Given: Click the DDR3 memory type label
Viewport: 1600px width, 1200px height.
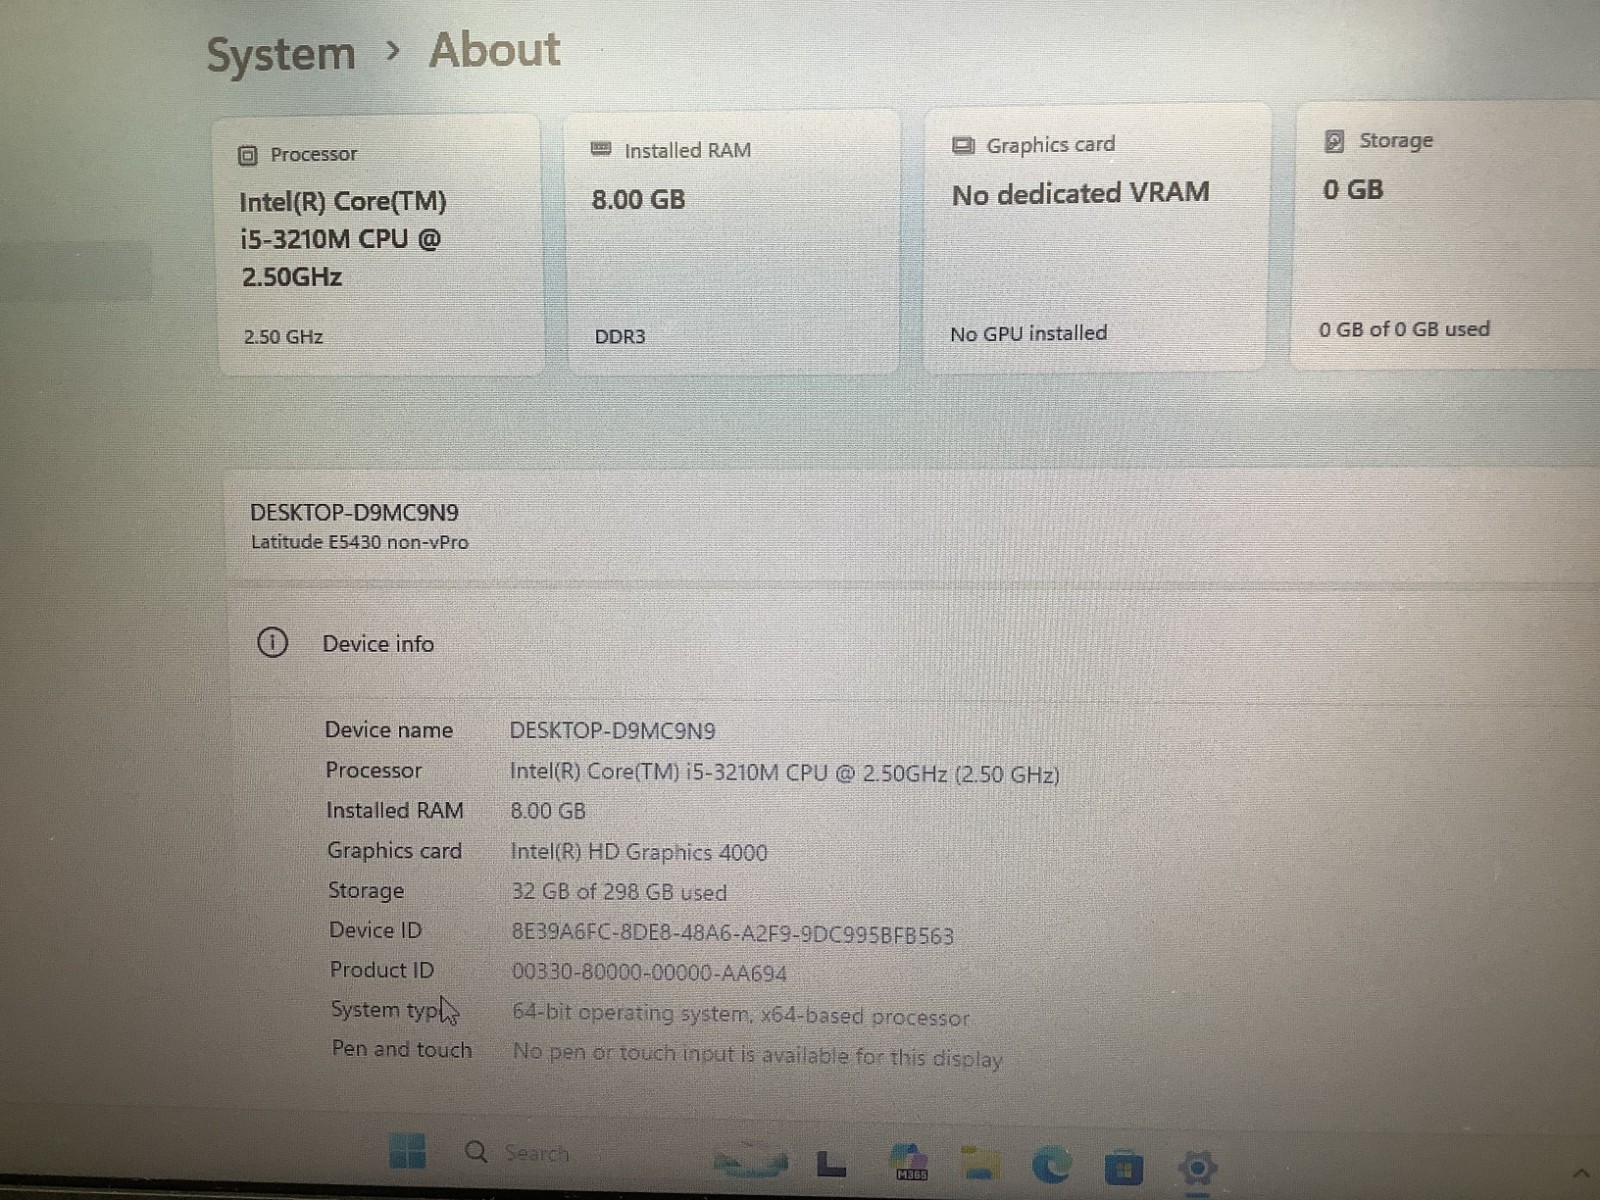Looking at the screenshot, I should (x=620, y=336).
